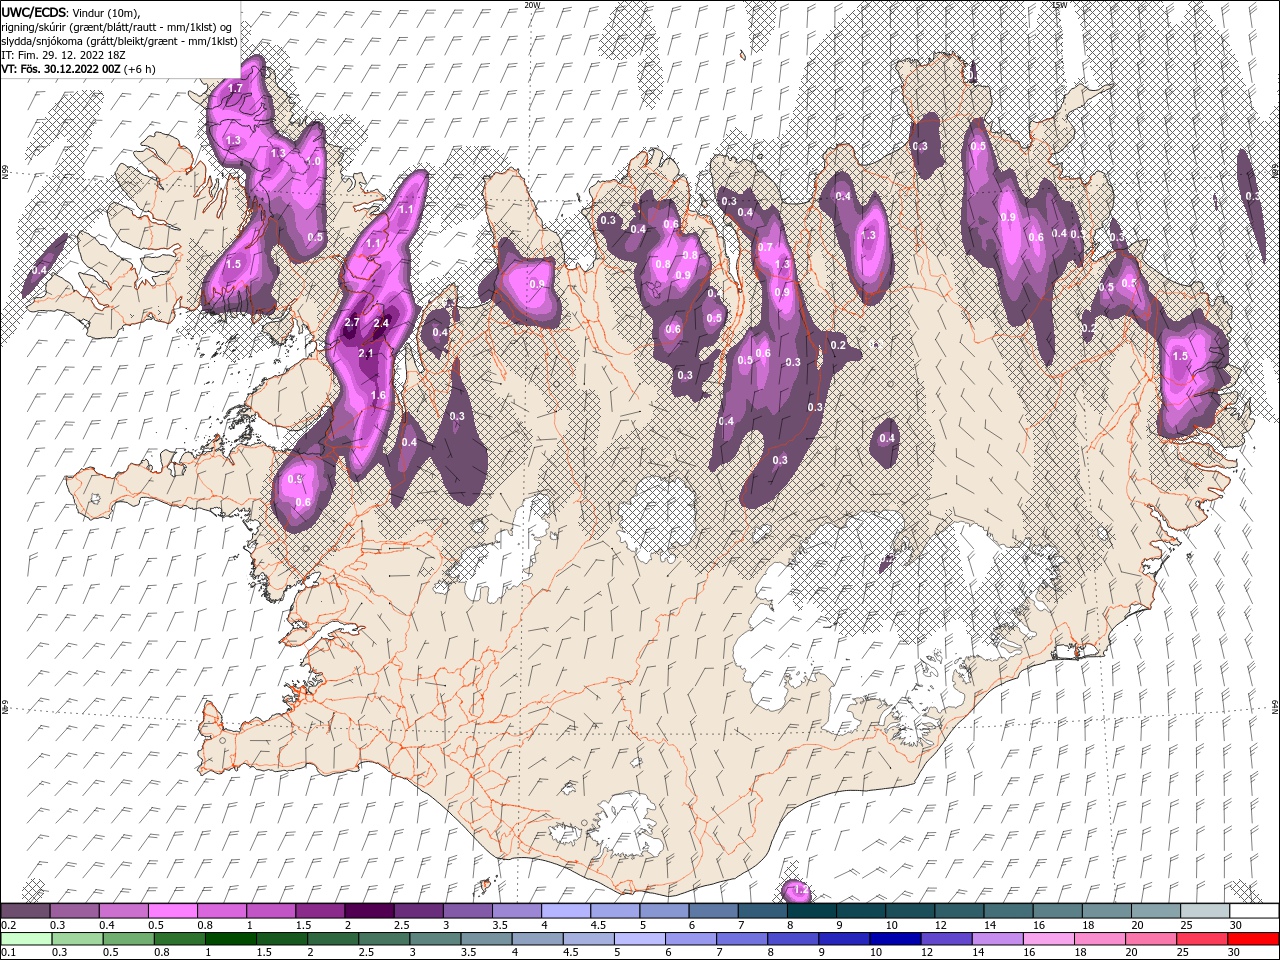
Task: Pick the snow legend swatch between 20 and 25
Action: tap(1156, 911)
